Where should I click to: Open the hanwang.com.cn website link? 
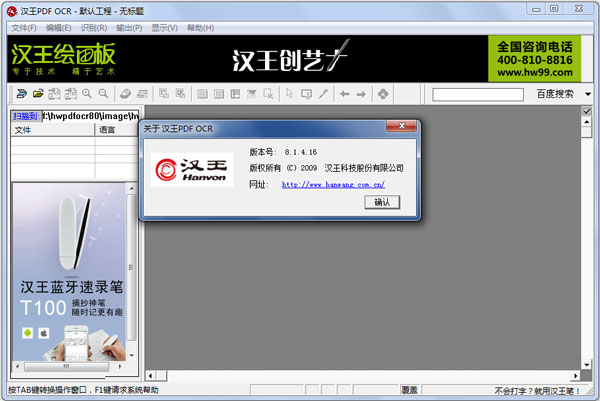point(333,185)
